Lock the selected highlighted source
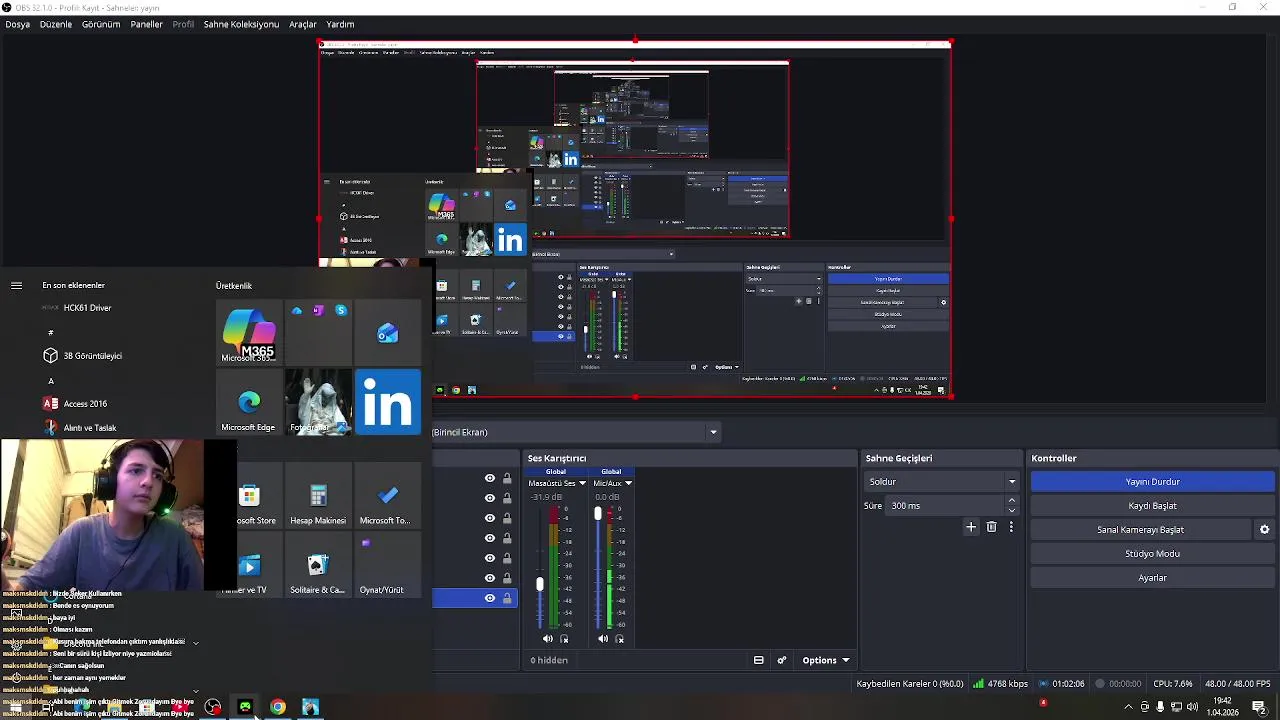This screenshot has height=720, width=1280. tap(507, 598)
